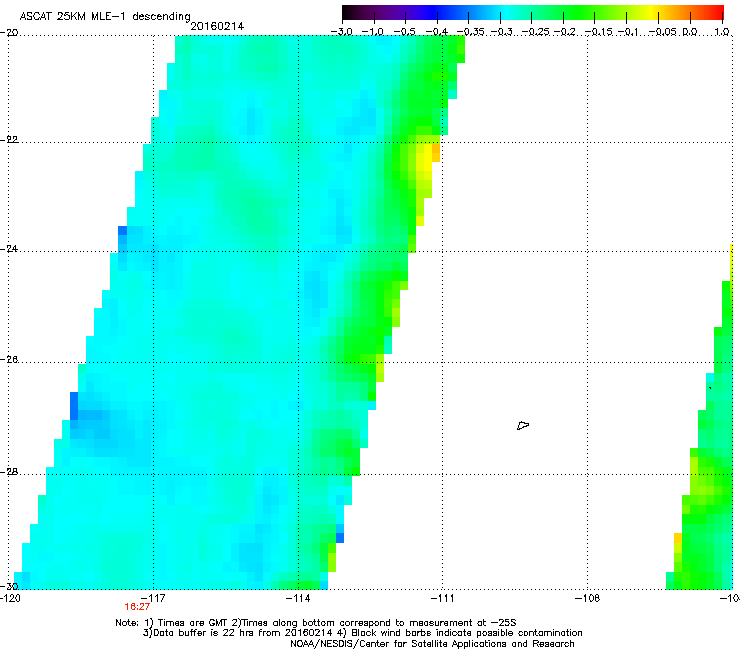Click the latitude label -24
Image resolution: width=740 pixels, height=650 pixels.
click(x=9, y=248)
